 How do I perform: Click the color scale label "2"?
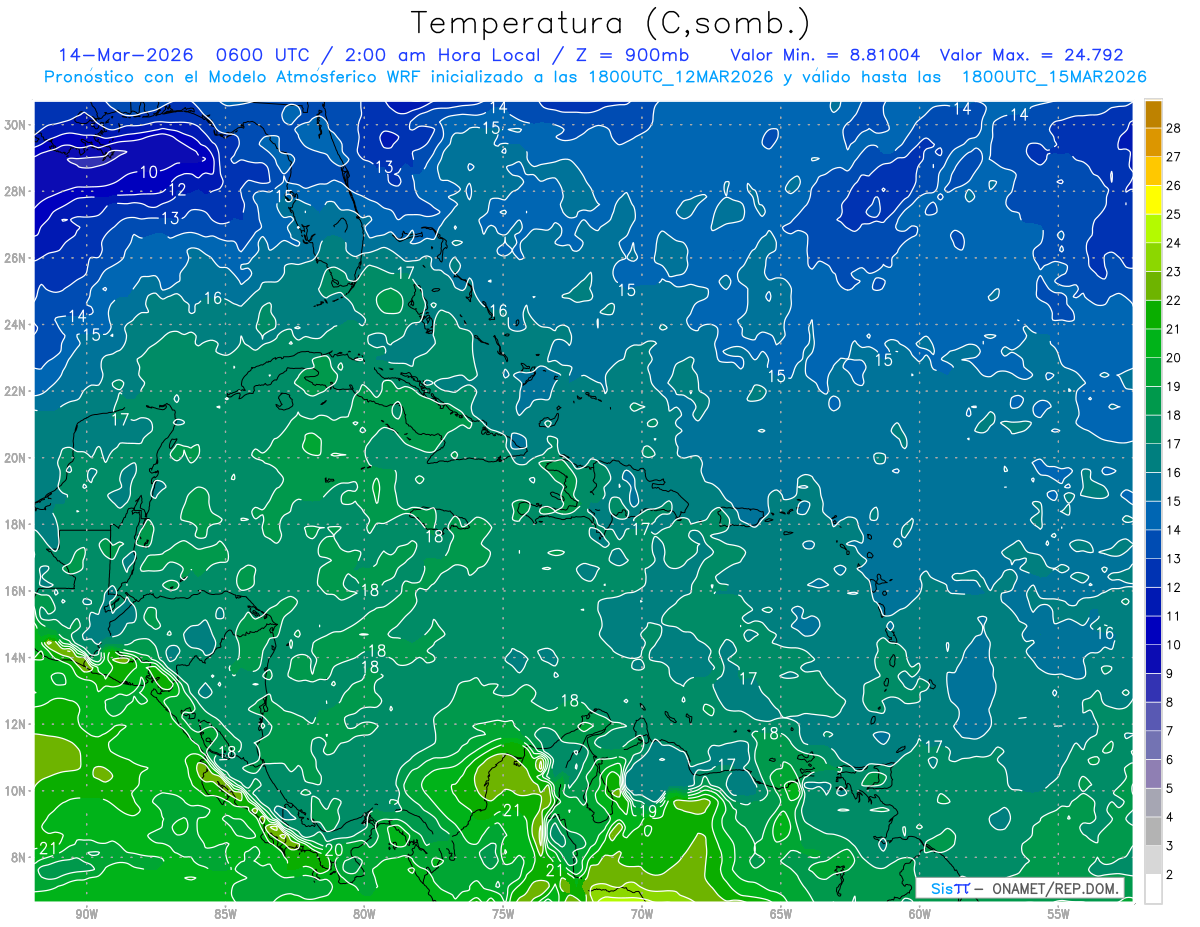(1170, 874)
